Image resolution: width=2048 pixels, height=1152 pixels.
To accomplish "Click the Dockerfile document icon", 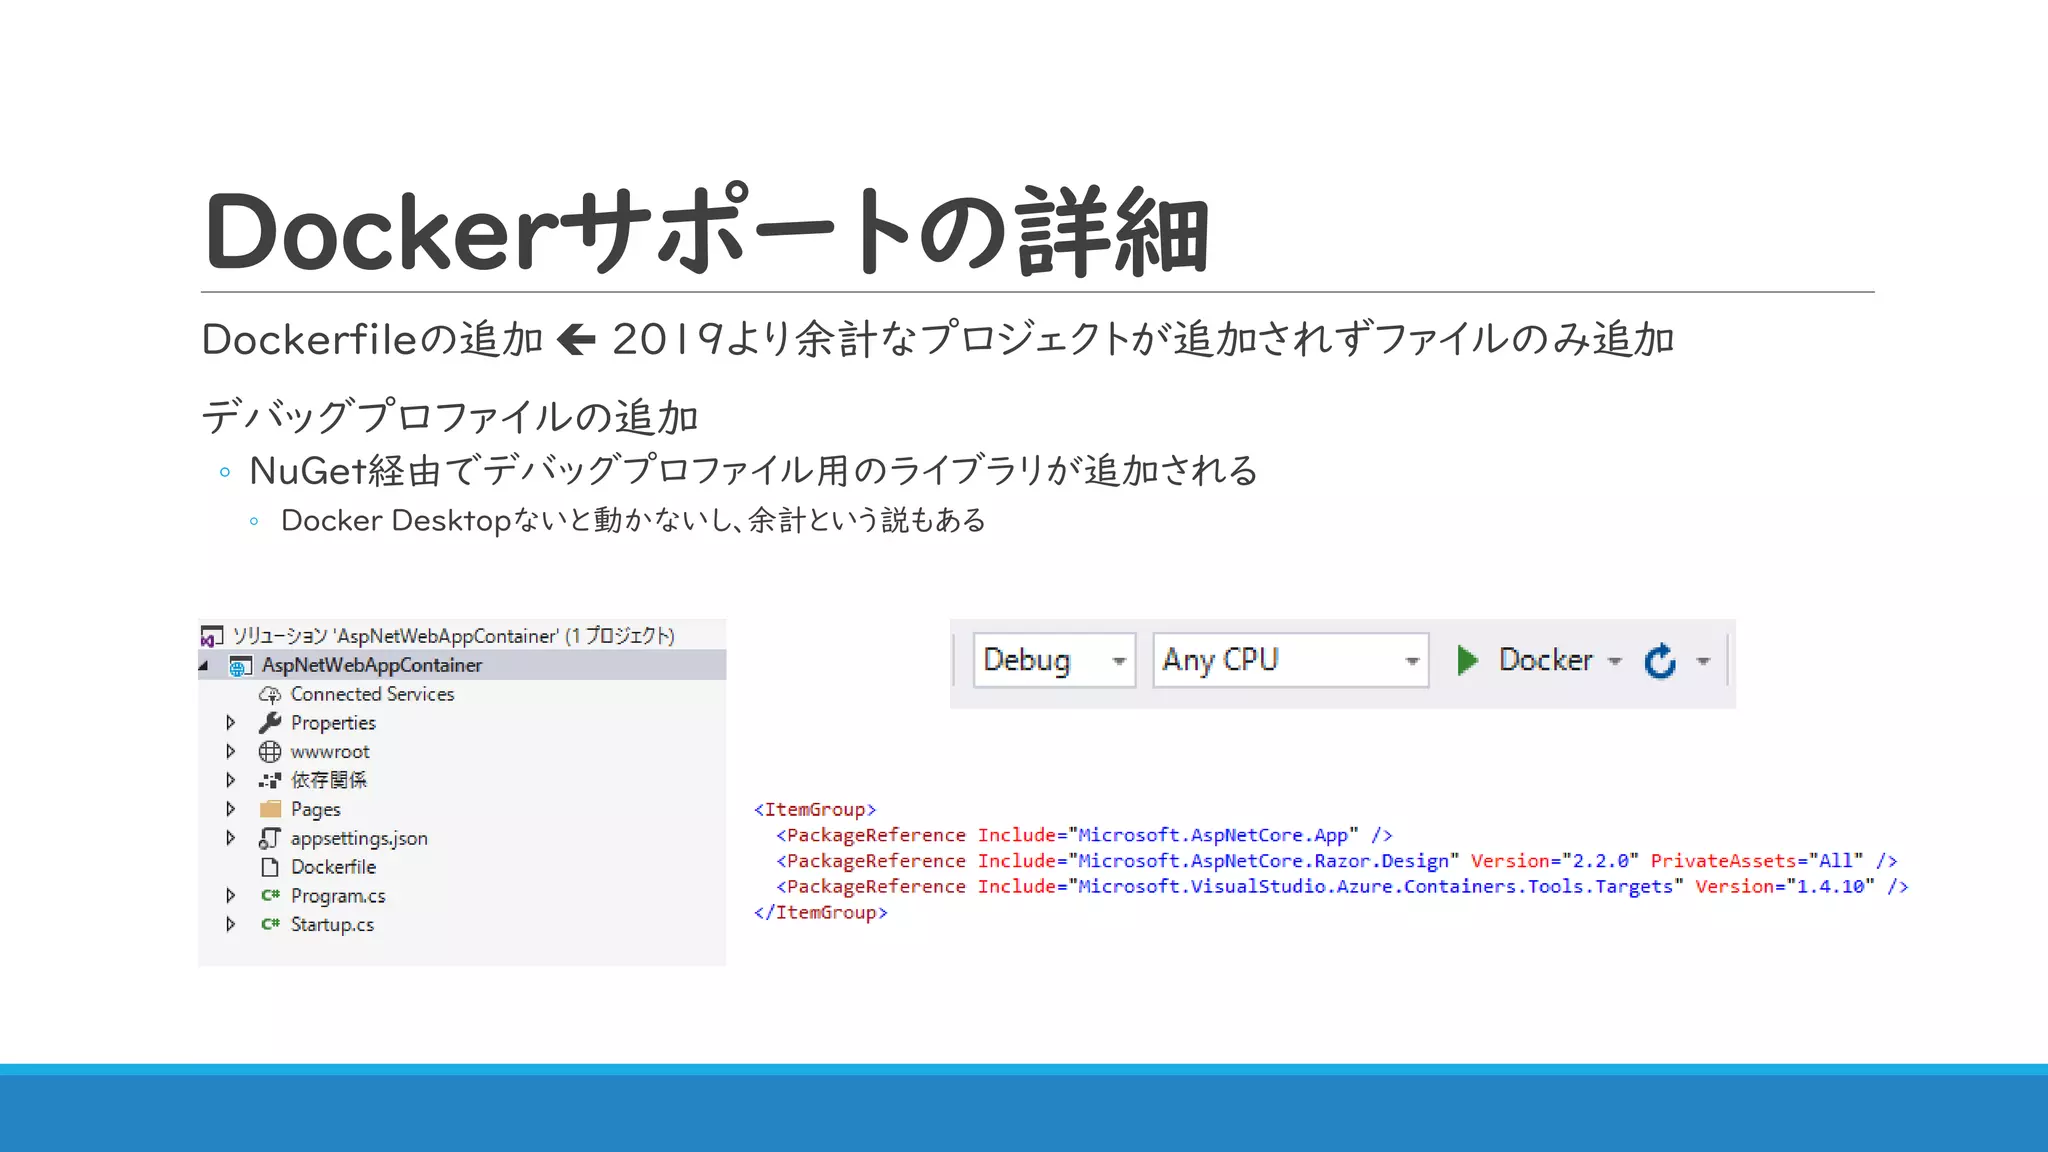I will 269,867.
